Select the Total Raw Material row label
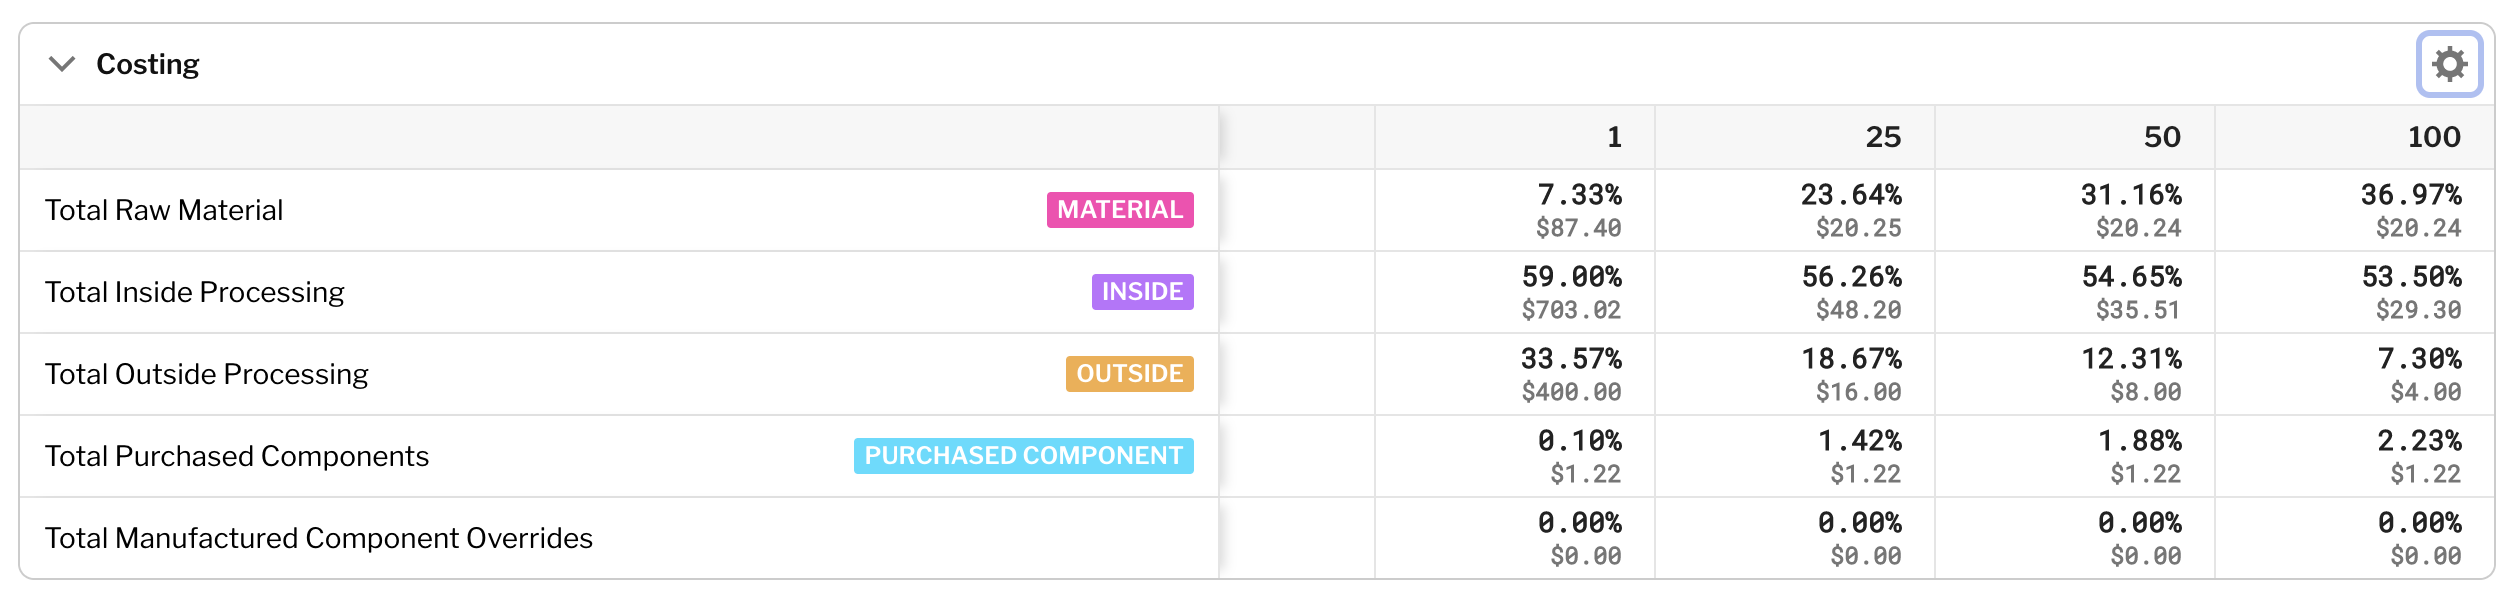The image size is (2514, 596). tap(164, 210)
